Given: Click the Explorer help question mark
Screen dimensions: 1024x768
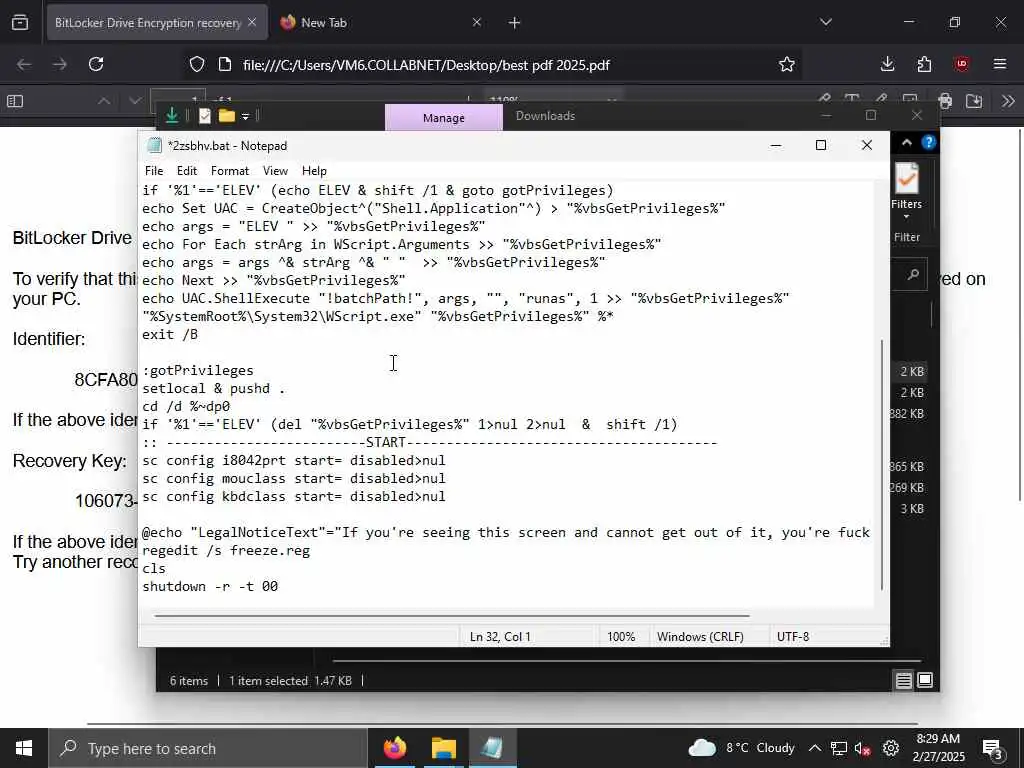Looking at the screenshot, I should [928, 142].
